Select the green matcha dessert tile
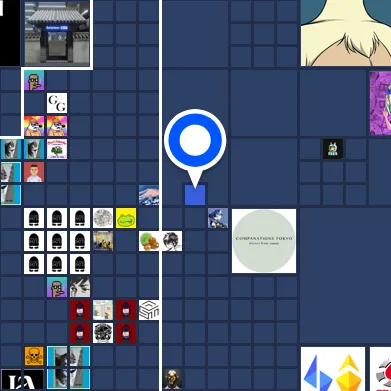This screenshot has width=391, height=391. point(149,241)
